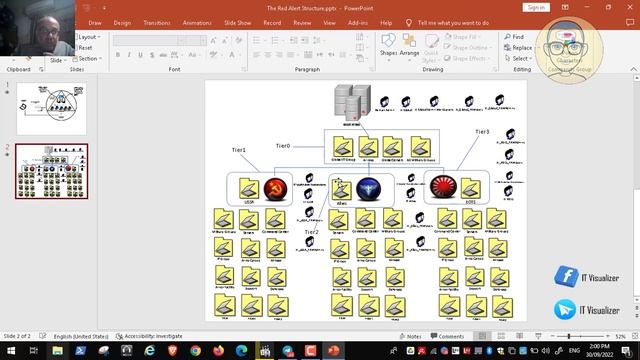Start Slide Show from status bar icon

(x=538, y=336)
